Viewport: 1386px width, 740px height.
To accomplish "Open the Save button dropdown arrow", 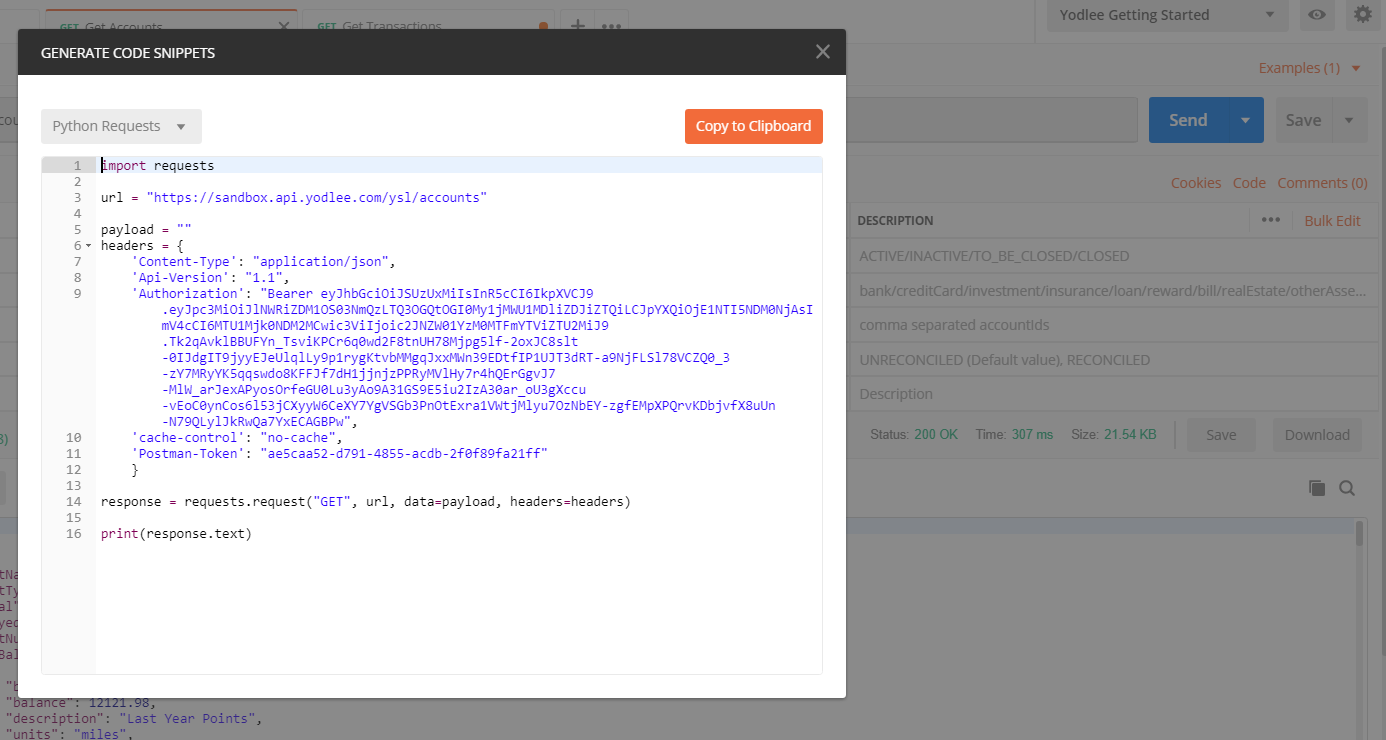I will 1349,120.
